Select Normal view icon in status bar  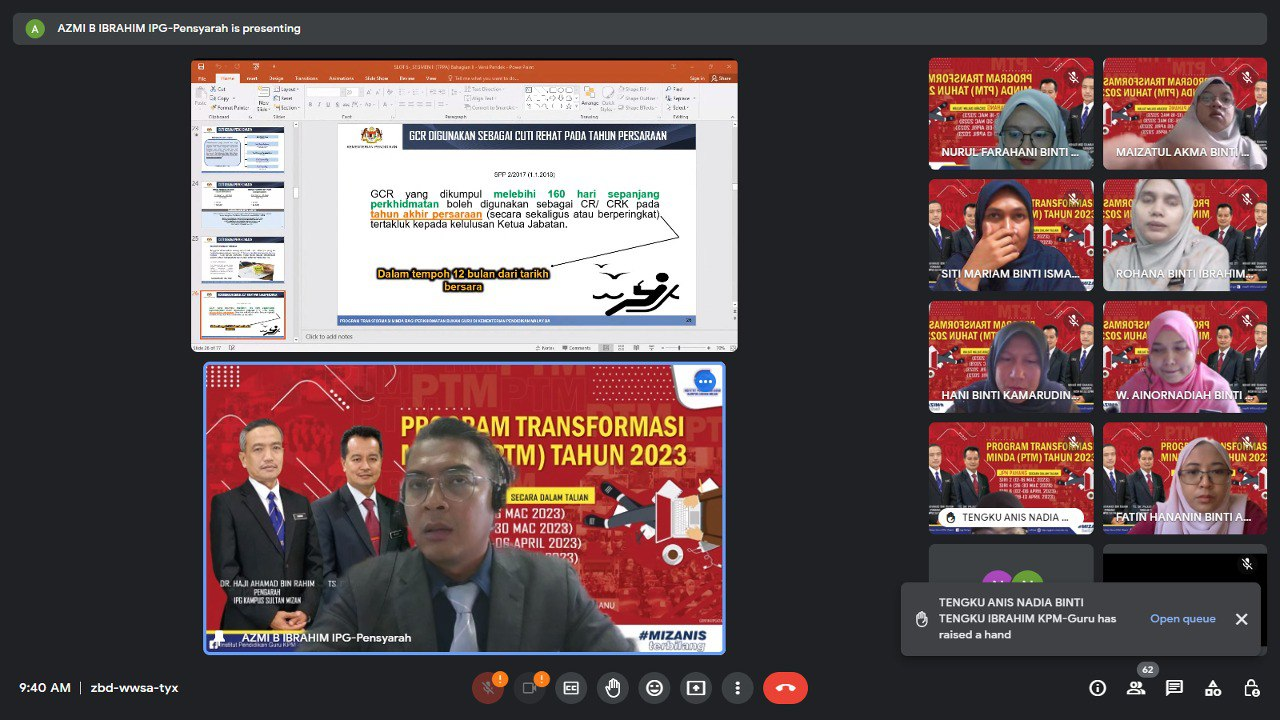[606, 347]
